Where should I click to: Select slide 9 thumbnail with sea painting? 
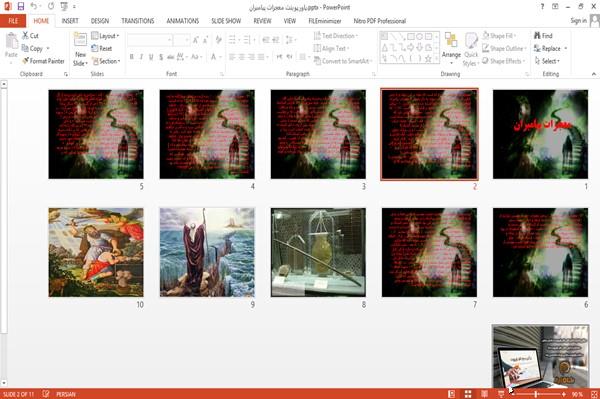[x=207, y=252]
